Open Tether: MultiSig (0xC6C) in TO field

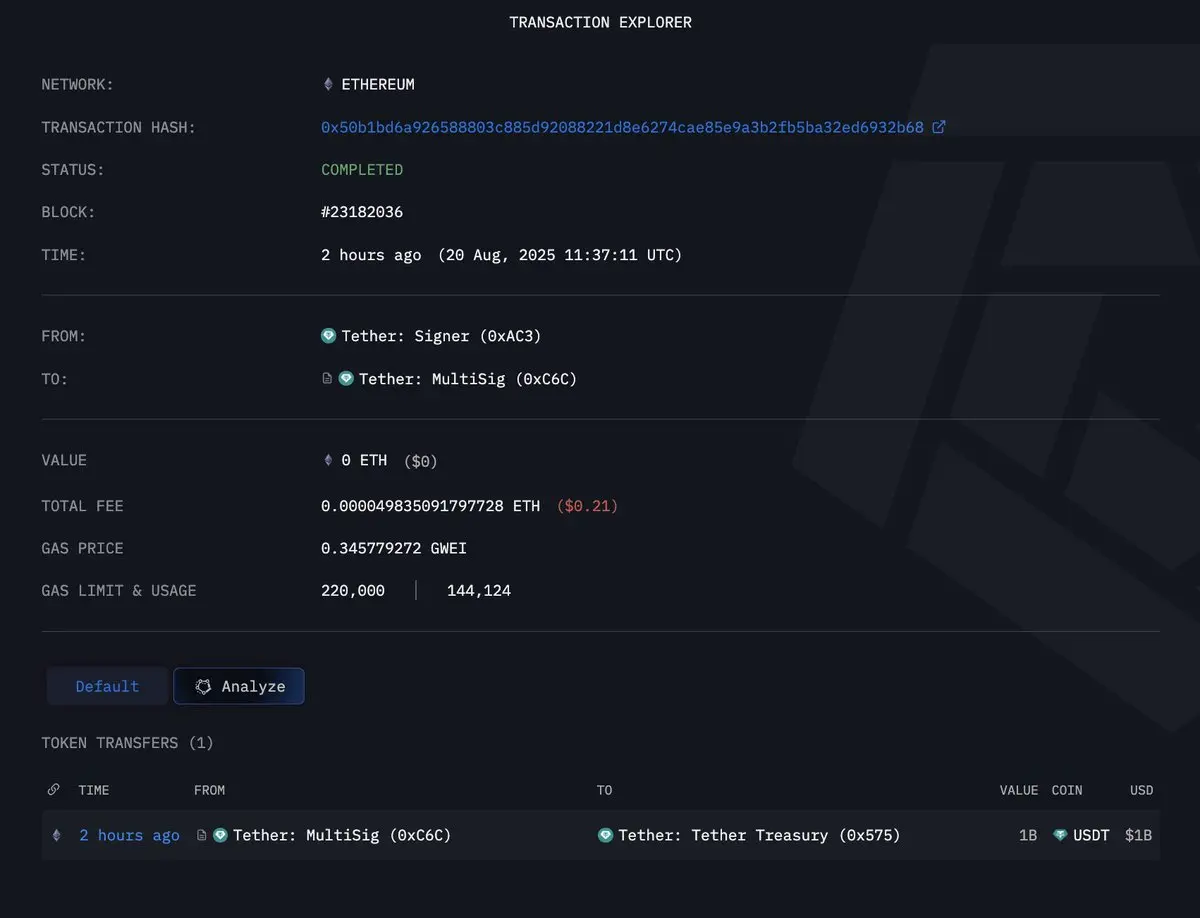tap(468, 379)
